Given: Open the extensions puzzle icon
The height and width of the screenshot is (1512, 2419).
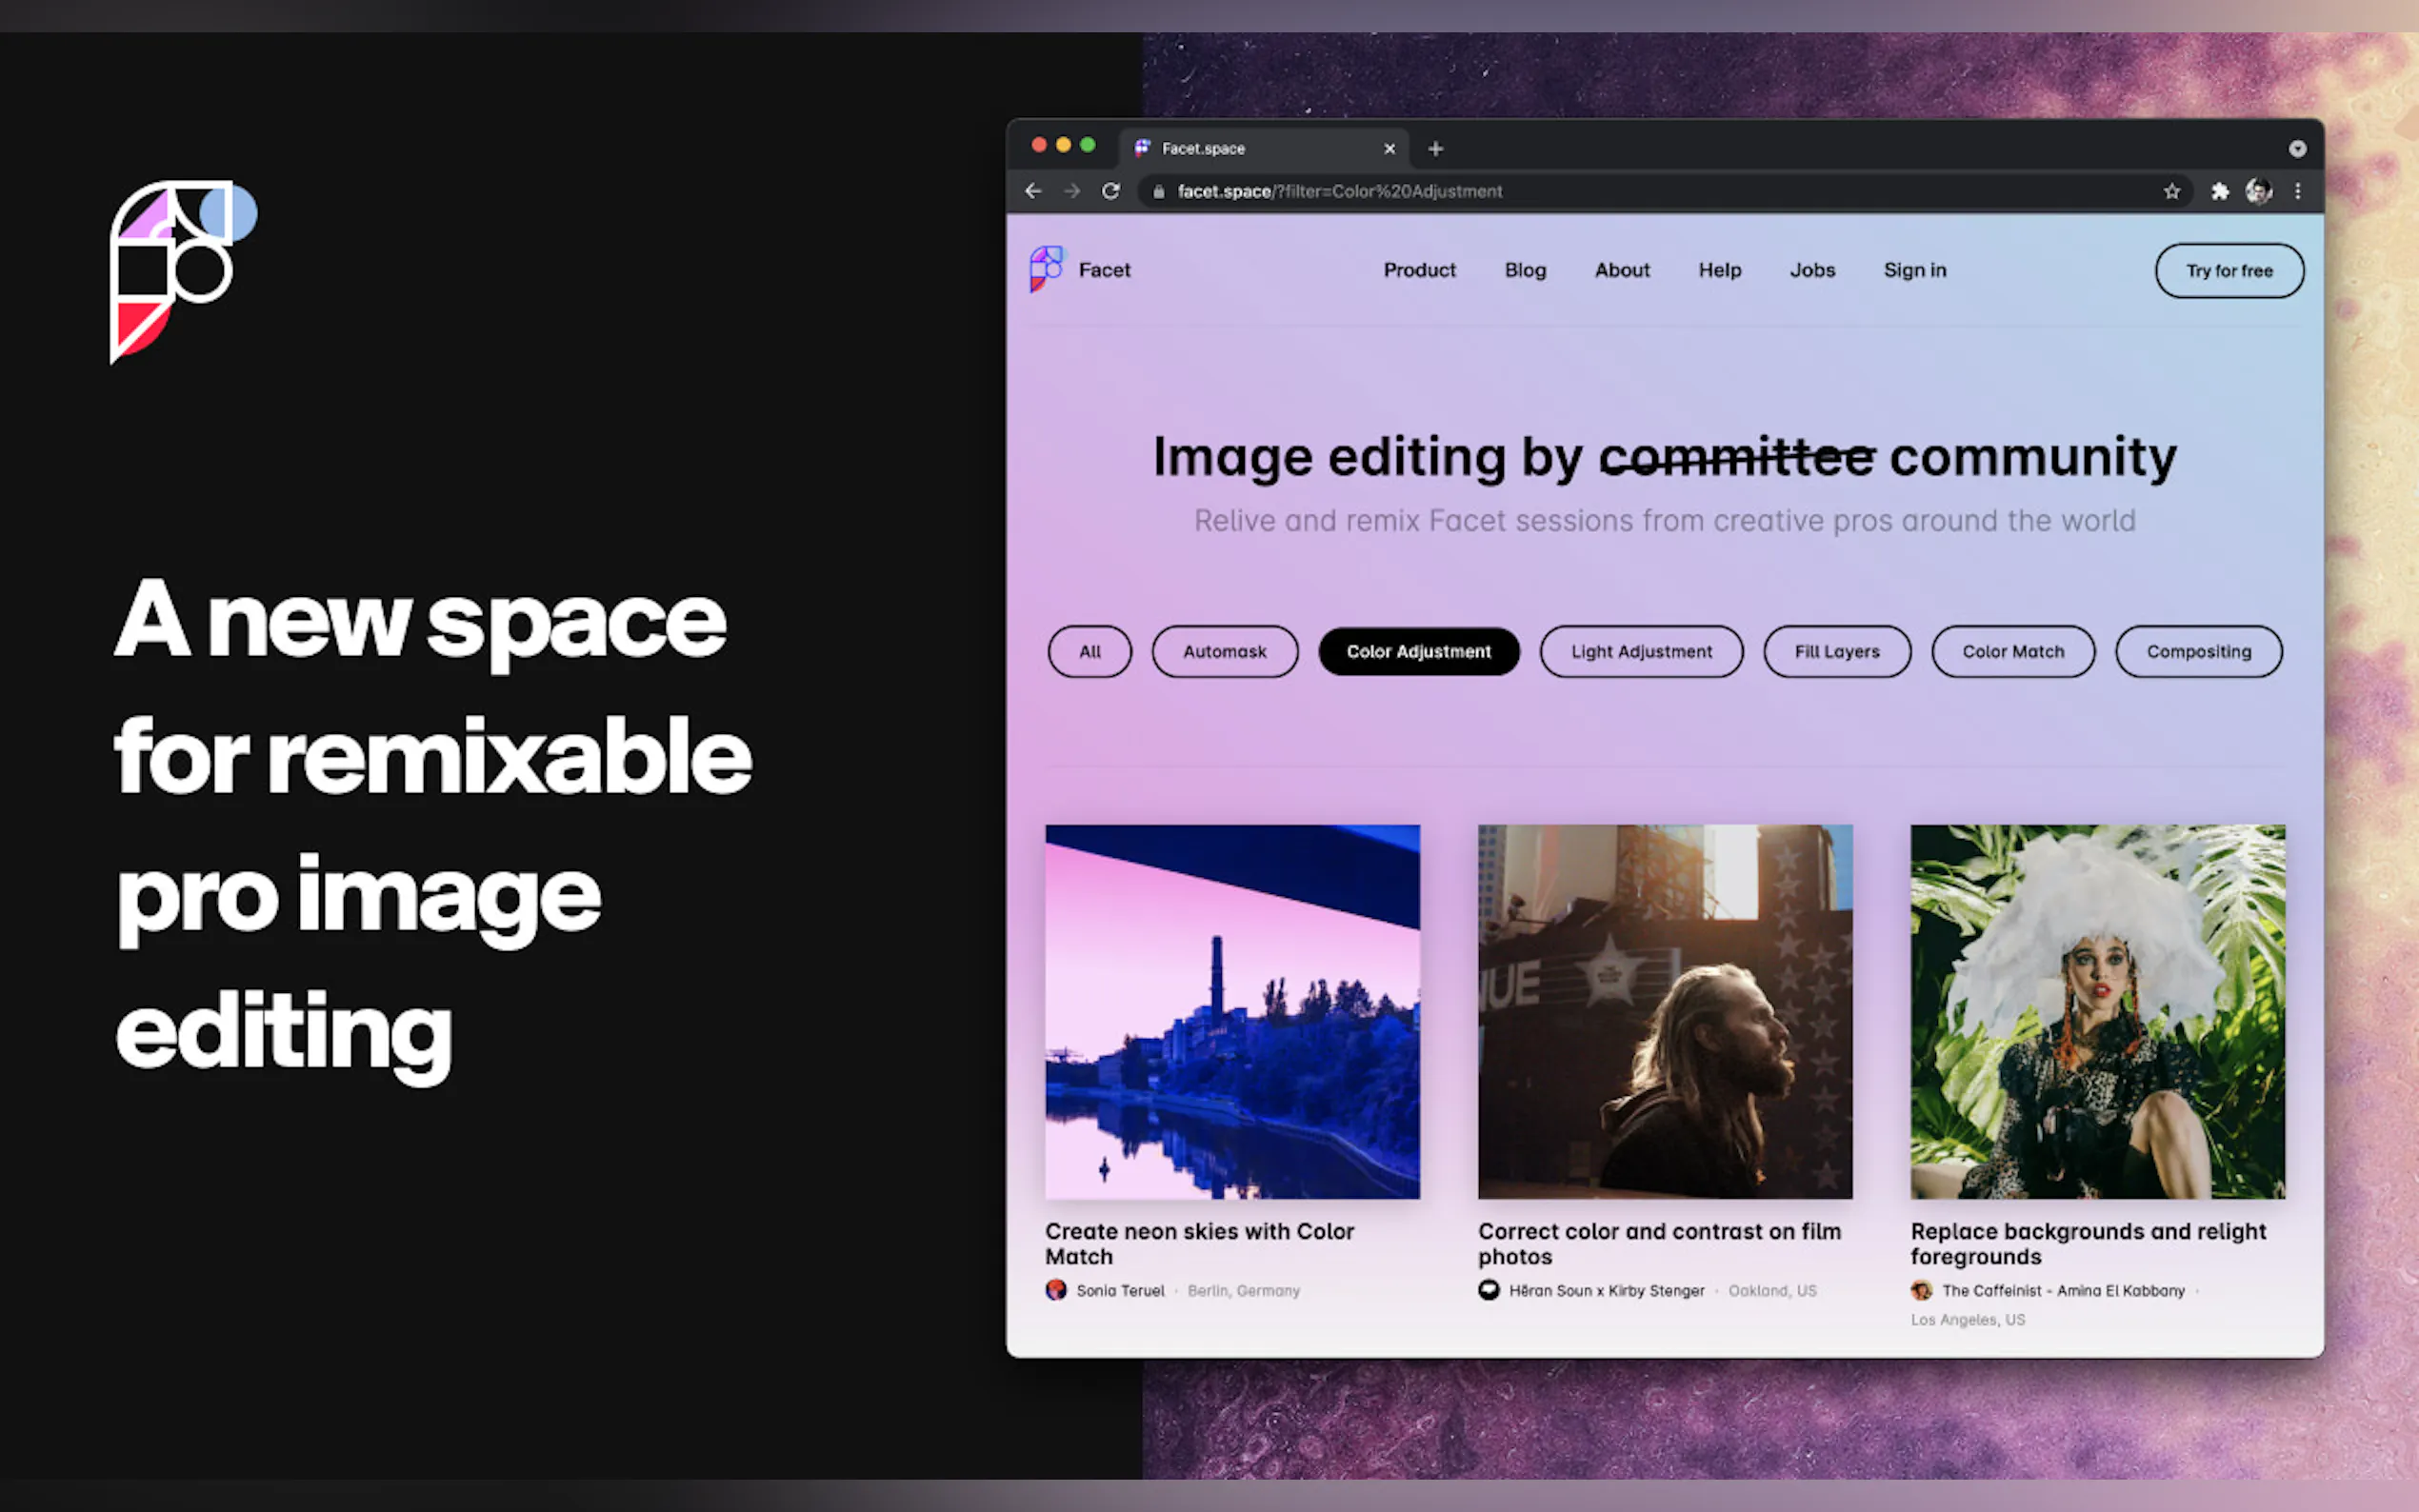Looking at the screenshot, I should pos(2219,191).
